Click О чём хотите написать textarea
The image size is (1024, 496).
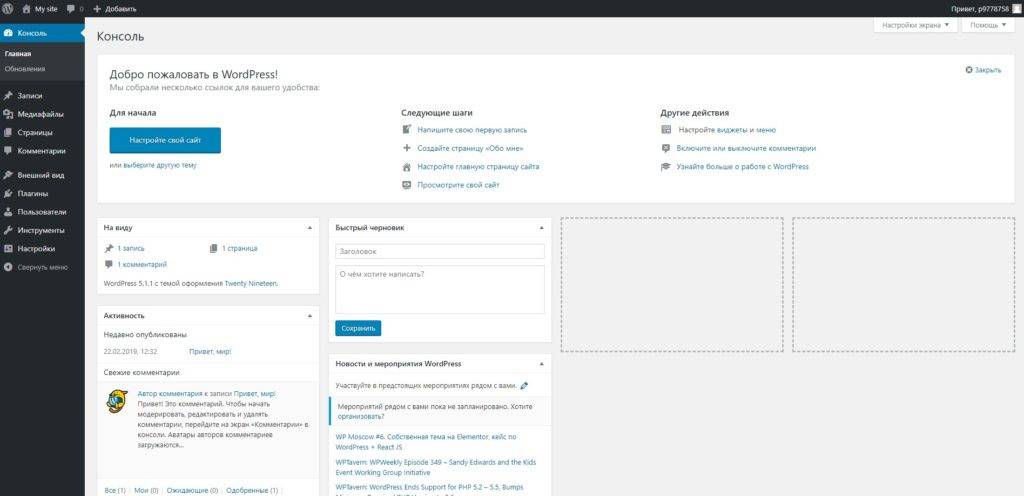point(440,289)
